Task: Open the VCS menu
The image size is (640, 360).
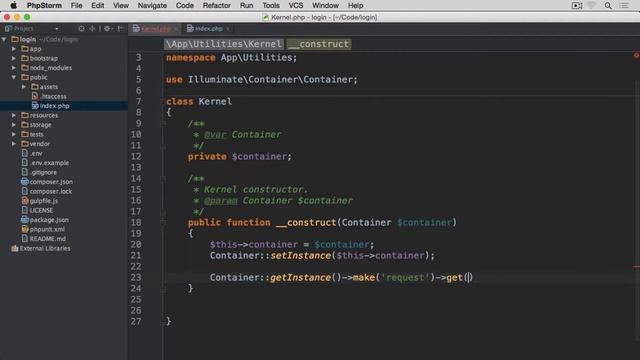Action: 296,5
